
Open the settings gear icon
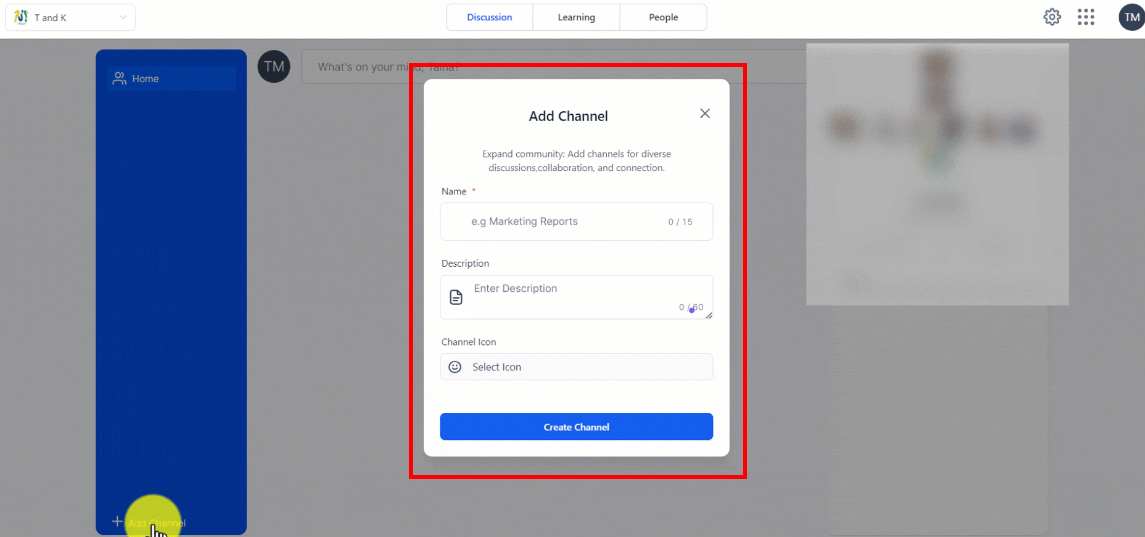coord(1052,17)
